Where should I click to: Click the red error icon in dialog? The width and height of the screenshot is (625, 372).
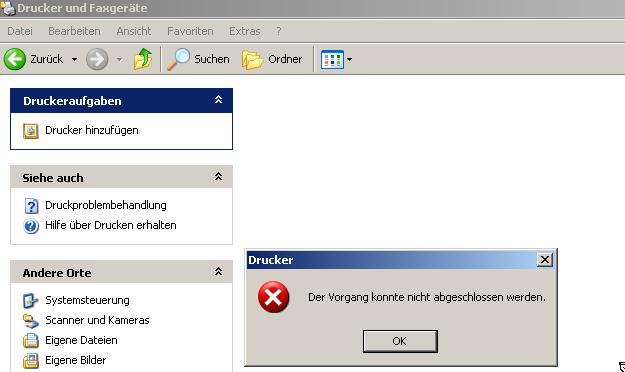[273, 297]
